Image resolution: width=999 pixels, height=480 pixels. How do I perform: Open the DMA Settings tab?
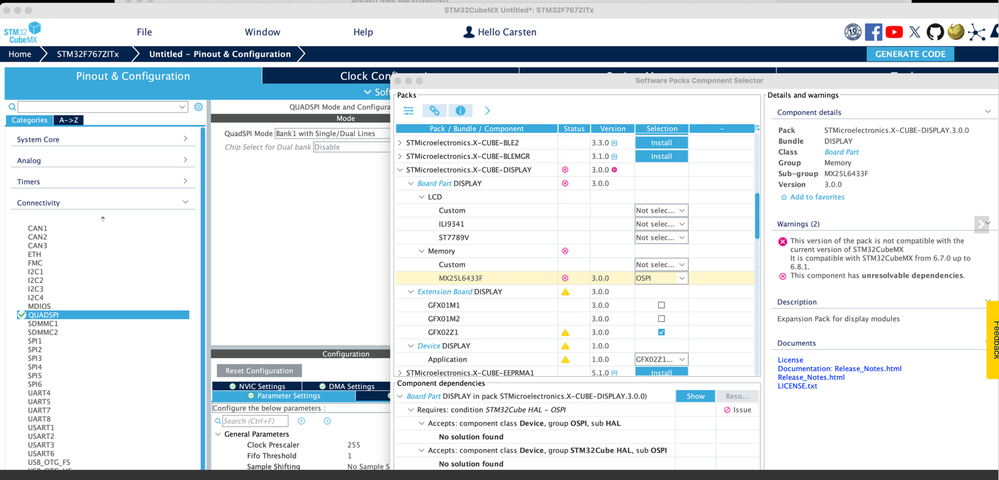coord(346,386)
